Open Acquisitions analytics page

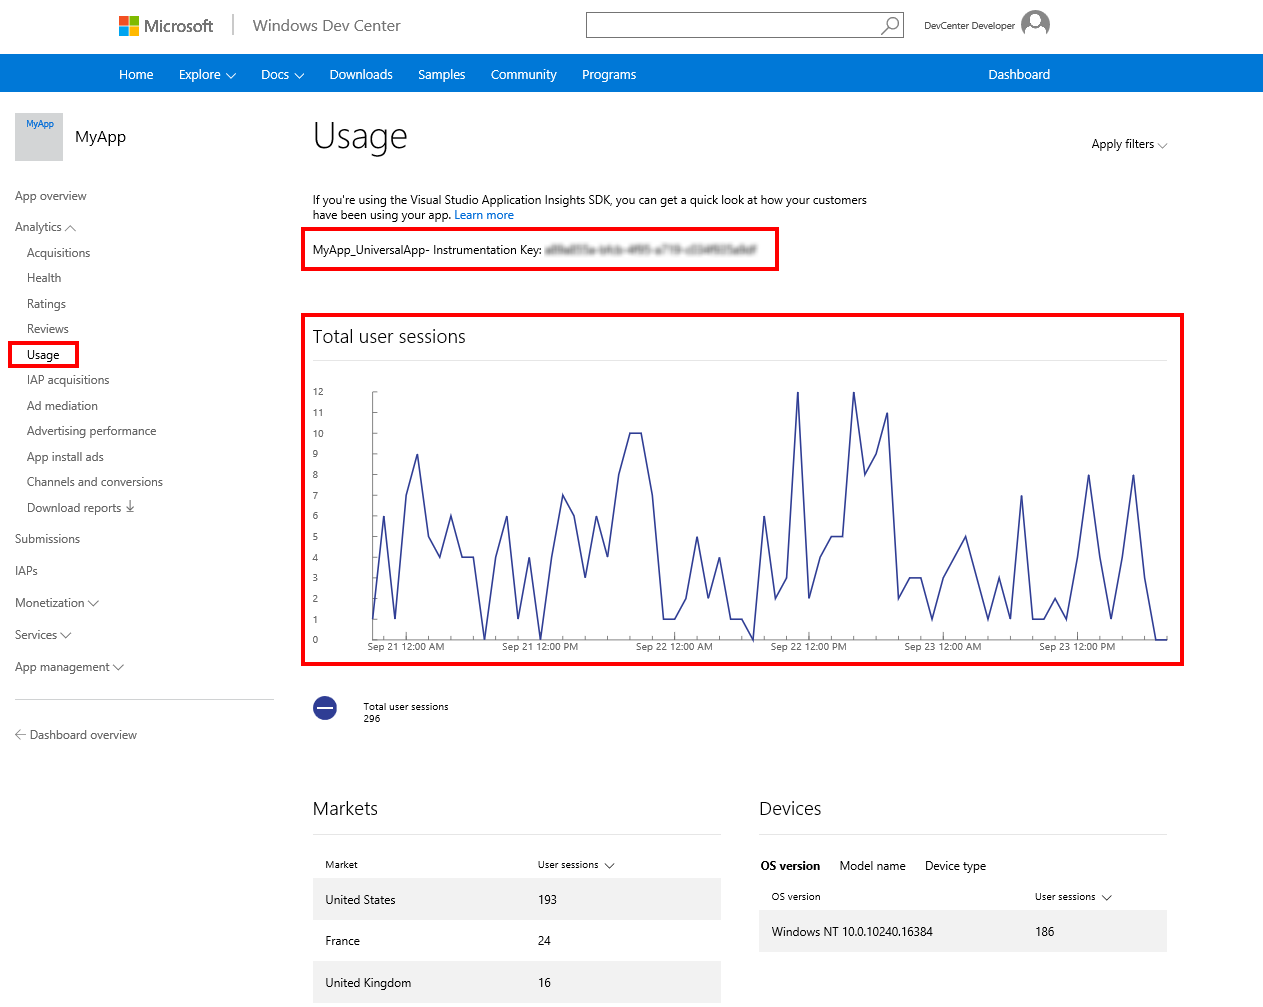tap(59, 253)
